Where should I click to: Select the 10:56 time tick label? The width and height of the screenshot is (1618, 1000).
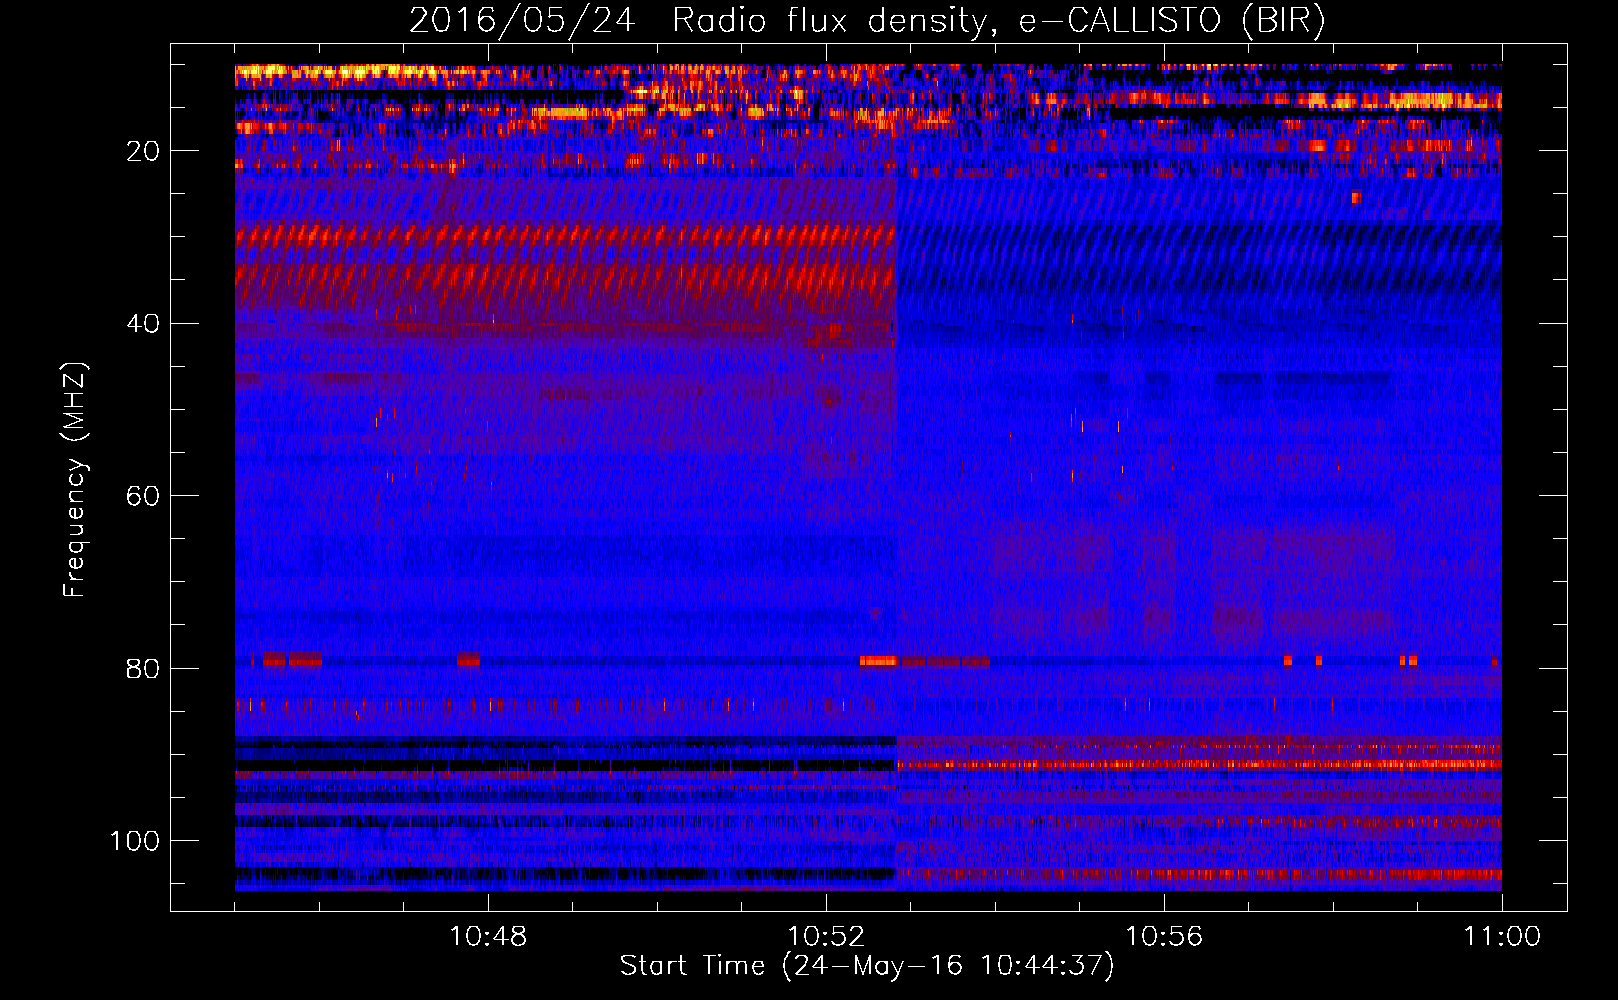[1164, 937]
